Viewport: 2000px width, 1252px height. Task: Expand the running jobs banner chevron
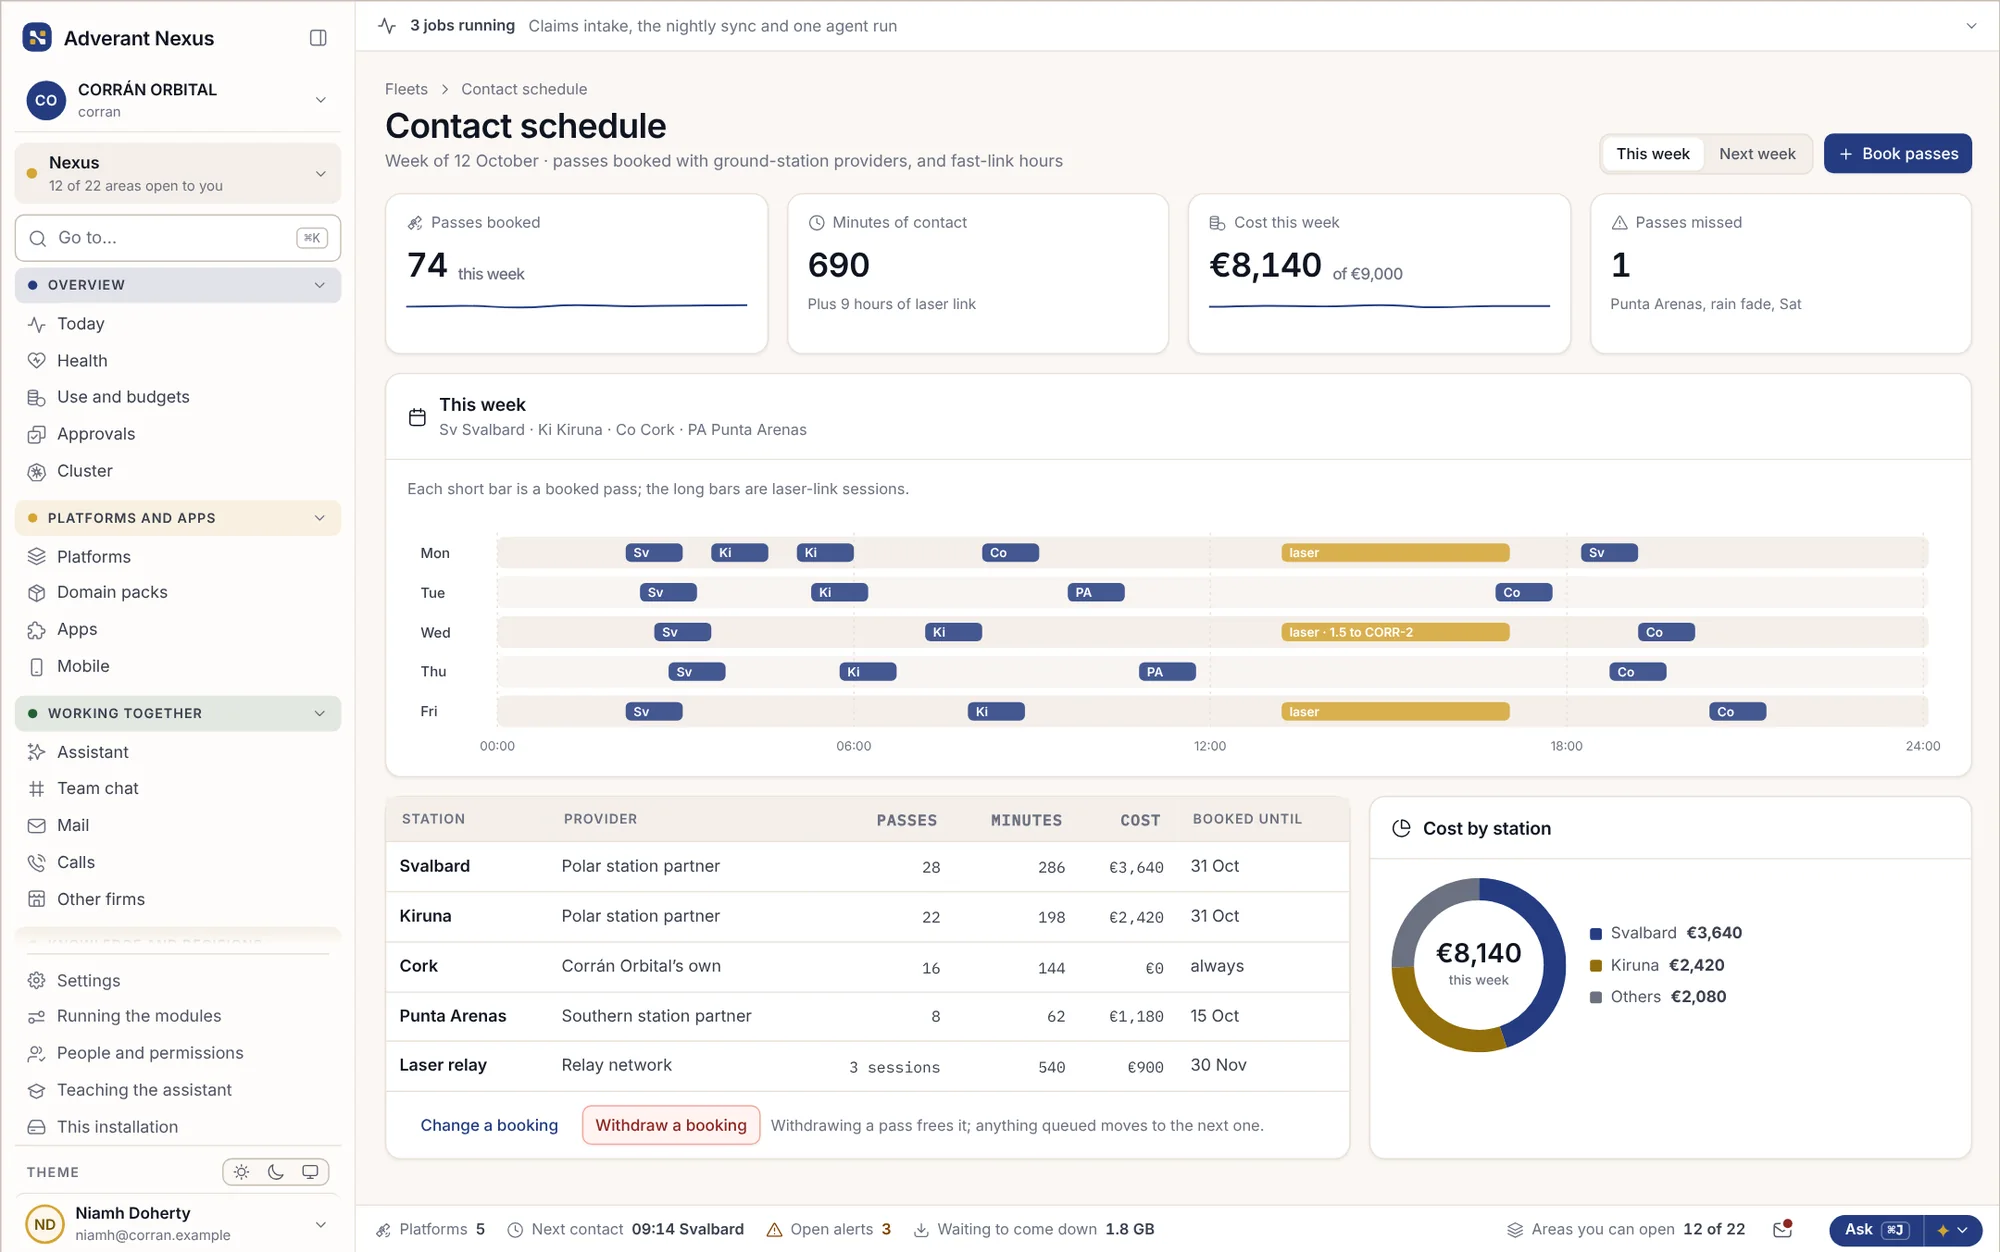(1971, 26)
